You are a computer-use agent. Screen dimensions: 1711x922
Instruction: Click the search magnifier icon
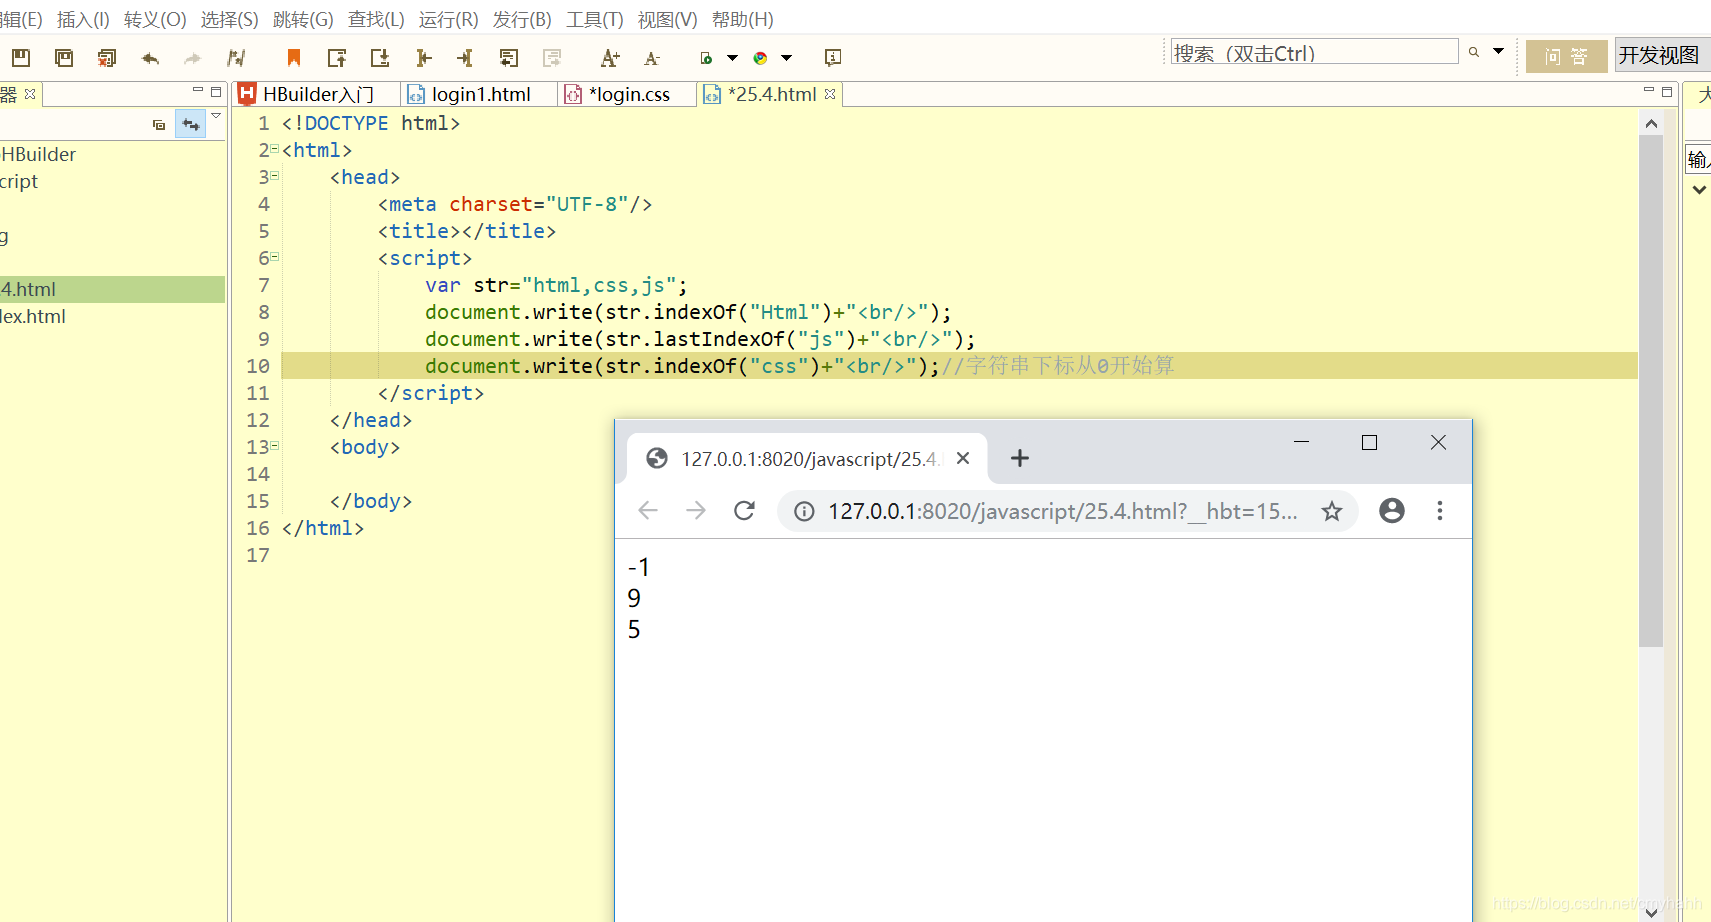(1474, 52)
